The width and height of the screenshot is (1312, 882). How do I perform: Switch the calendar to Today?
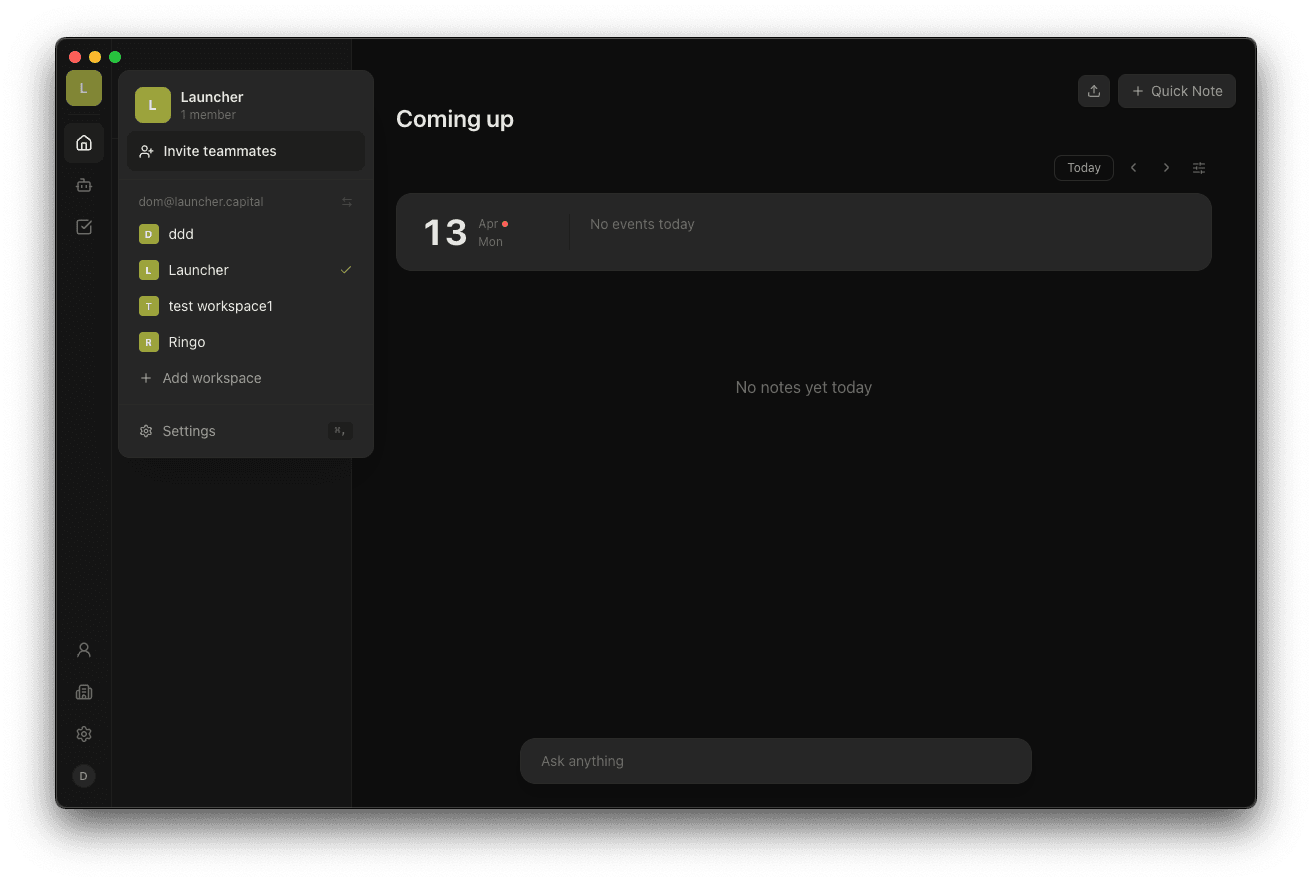click(x=1083, y=167)
